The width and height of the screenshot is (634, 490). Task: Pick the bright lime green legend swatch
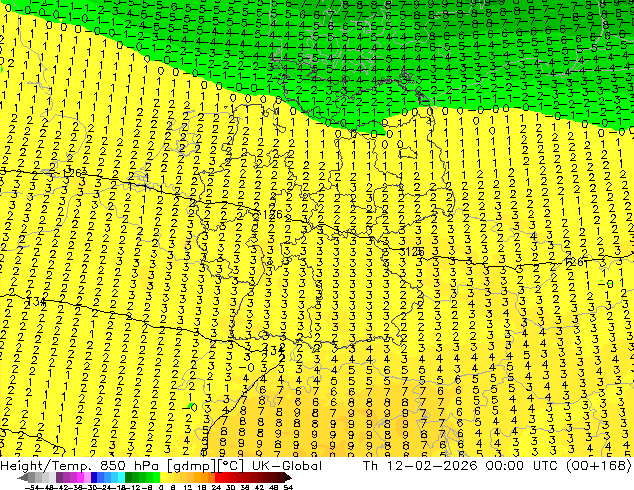156,477
